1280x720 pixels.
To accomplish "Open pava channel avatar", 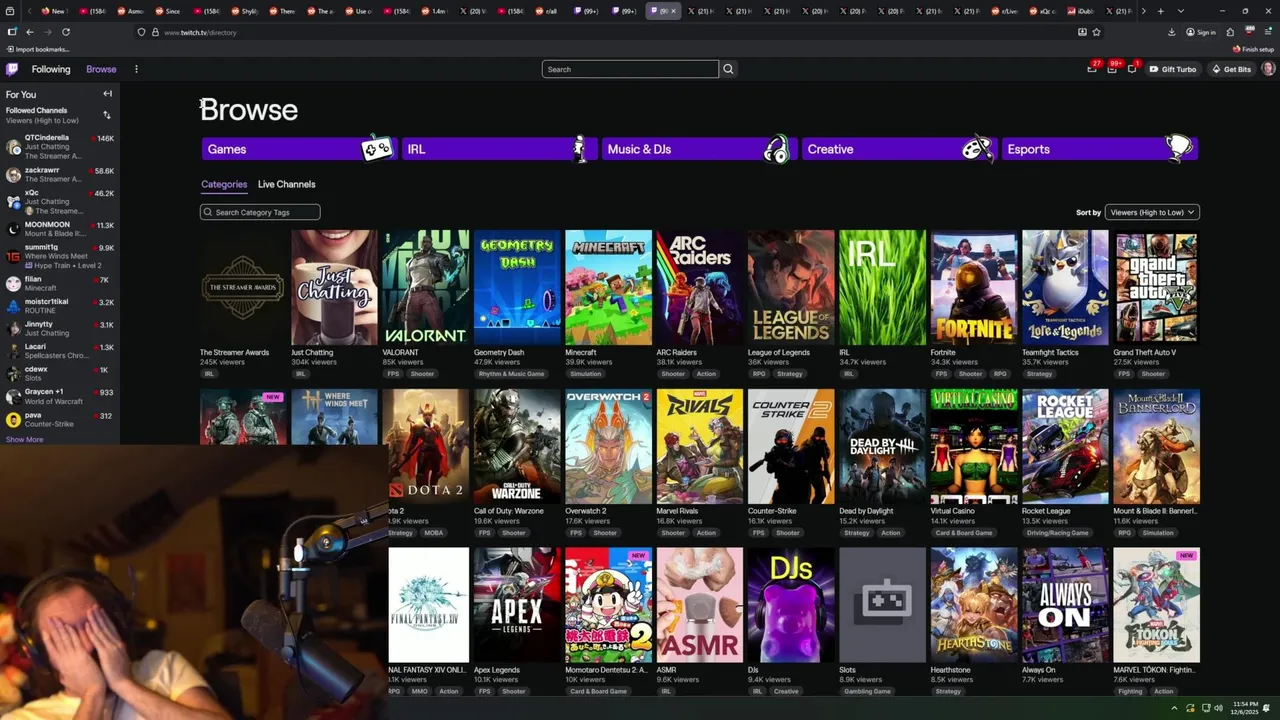I will pyautogui.click(x=13, y=420).
